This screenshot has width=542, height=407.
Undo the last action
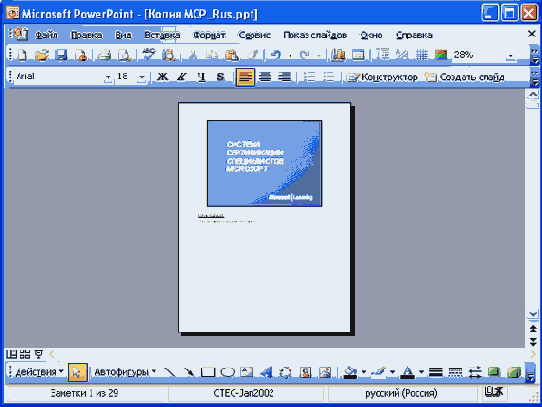tap(275, 55)
